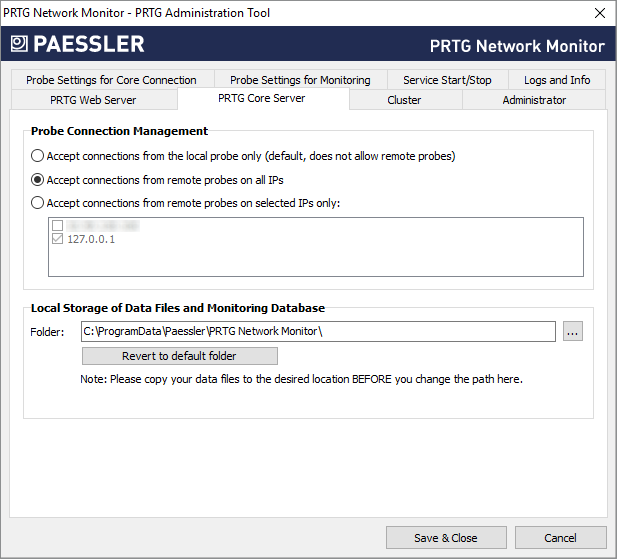Open the Service Start/Stop tab
Image resolution: width=617 pixels, height=559 pixels.
click(447, 80)
